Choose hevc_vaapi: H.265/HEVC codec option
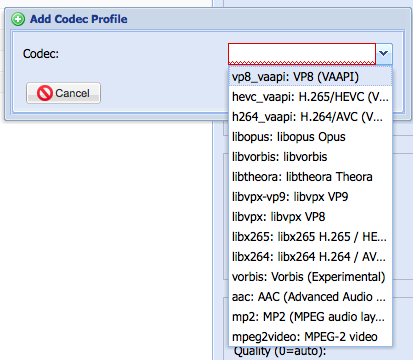 pos(310,97)
